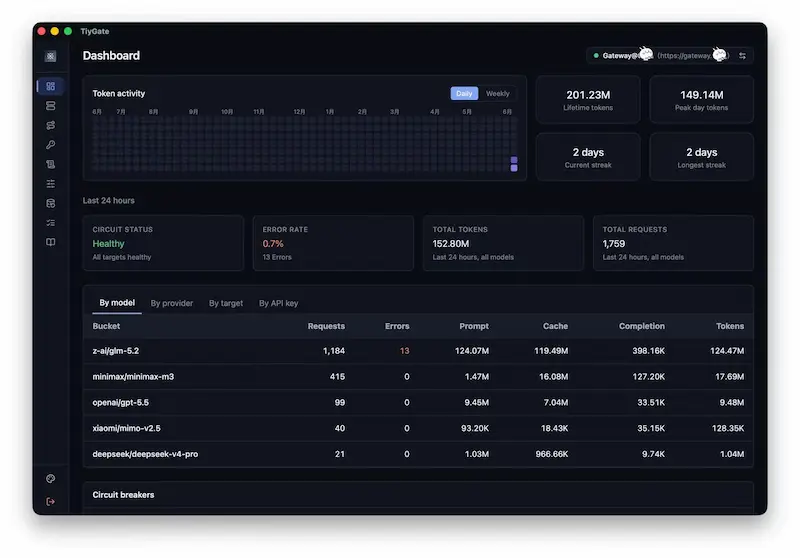The height and width of the screenshot is (558, 800).
Task: Click the red logout icon
Action: pos(51,502)
